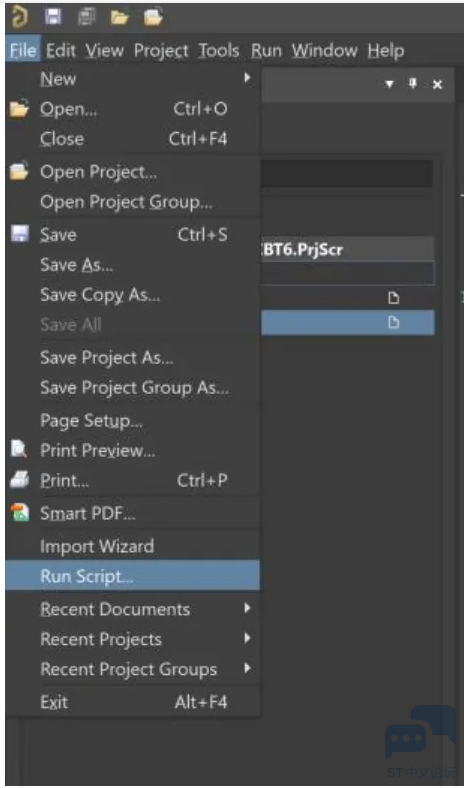Open the Project menu in menu bar
This screenshot has height=788, width=464.
161,50
